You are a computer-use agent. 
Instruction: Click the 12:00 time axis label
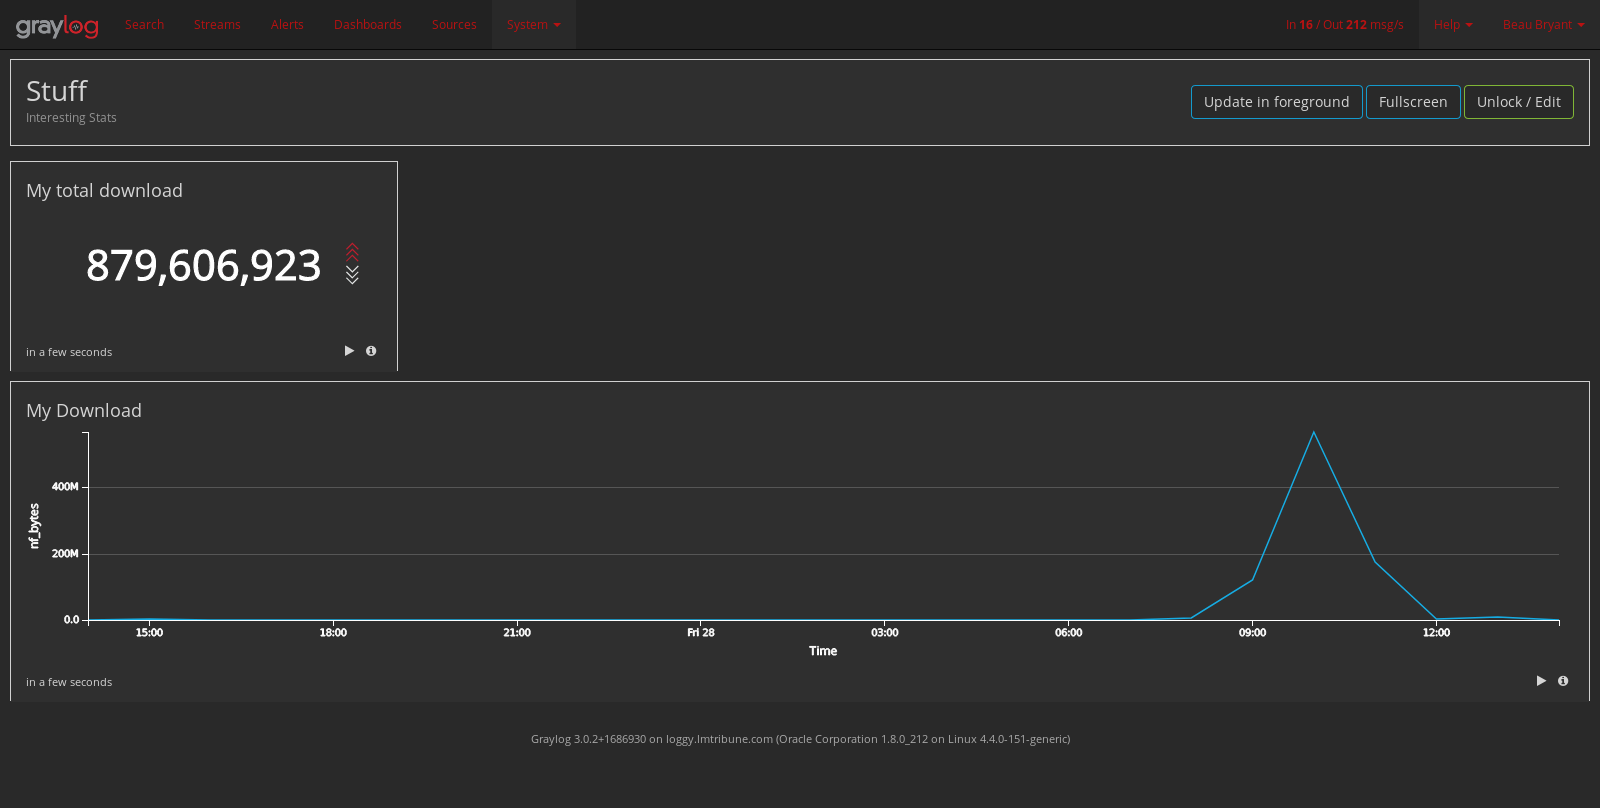(1436, 633)
